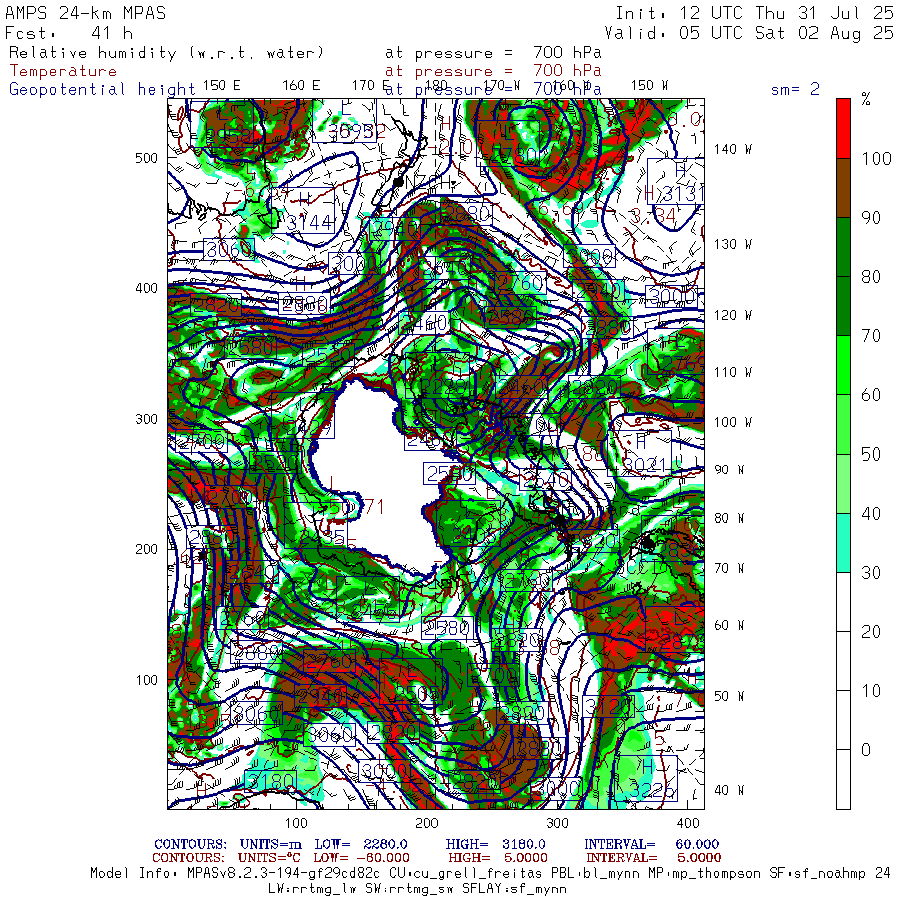900x900 pixels.
Task: Click the color bar tick label '0'
Action: pyautogui.click(x=866, y=750)
